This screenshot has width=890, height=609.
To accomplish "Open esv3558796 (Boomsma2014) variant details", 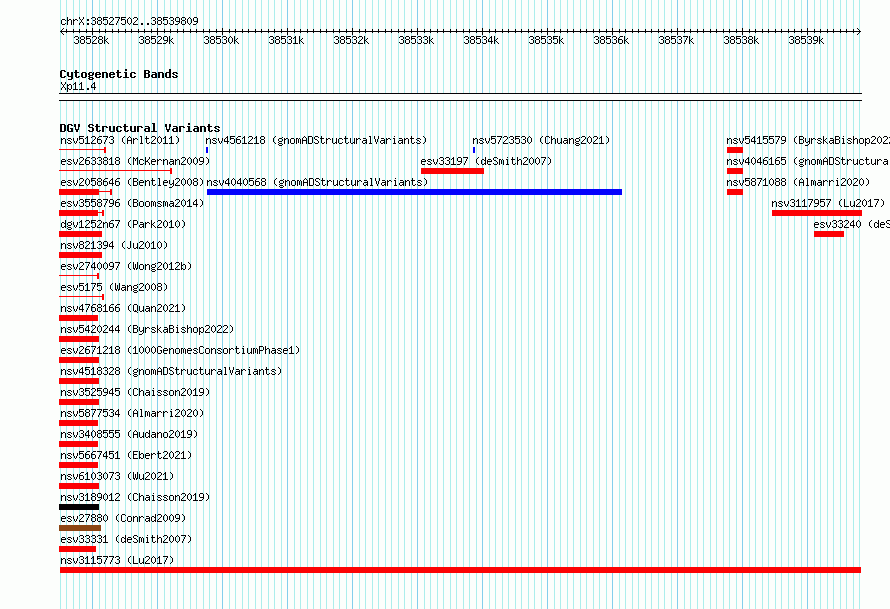I will coord(132,203).
